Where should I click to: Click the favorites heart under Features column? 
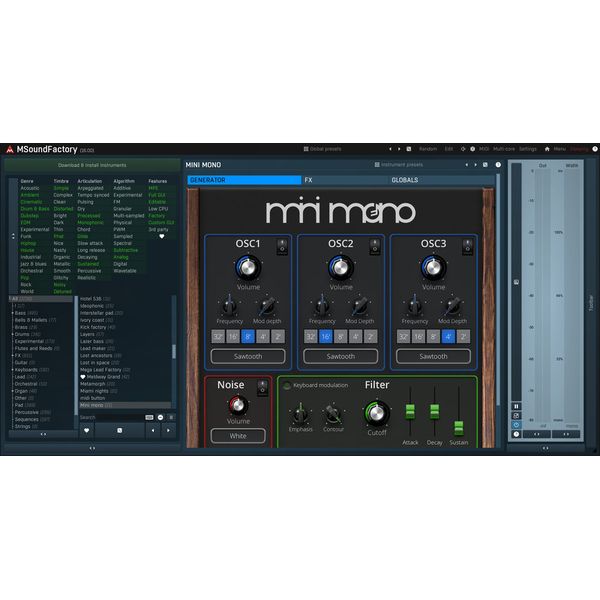[162, 236]
